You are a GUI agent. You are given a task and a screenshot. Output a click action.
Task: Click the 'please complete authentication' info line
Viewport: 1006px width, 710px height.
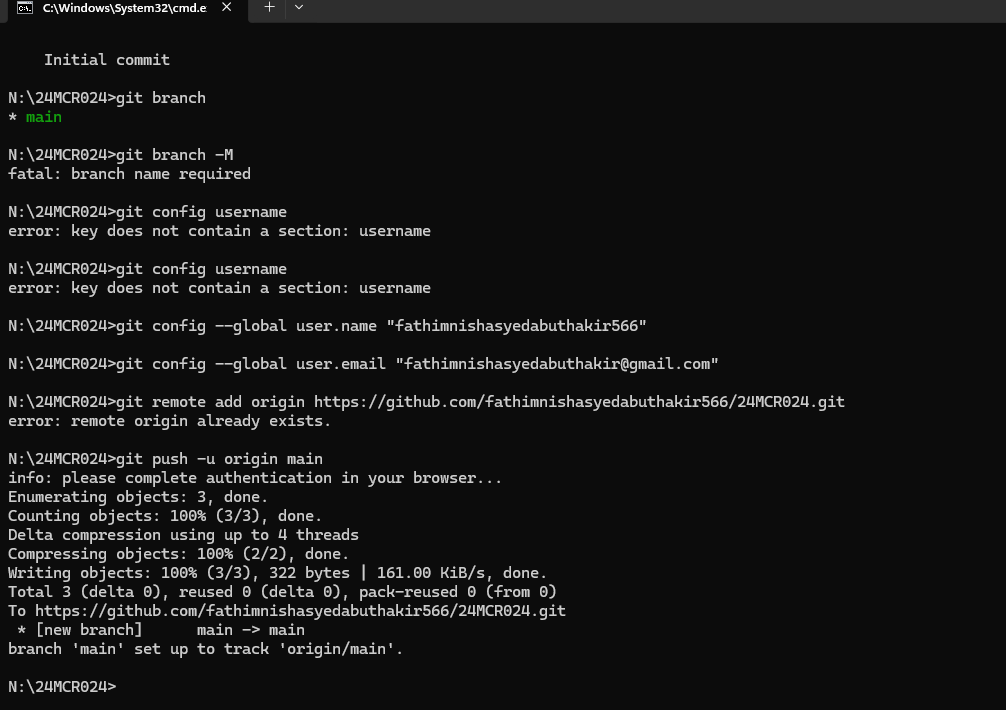(254, 478)
